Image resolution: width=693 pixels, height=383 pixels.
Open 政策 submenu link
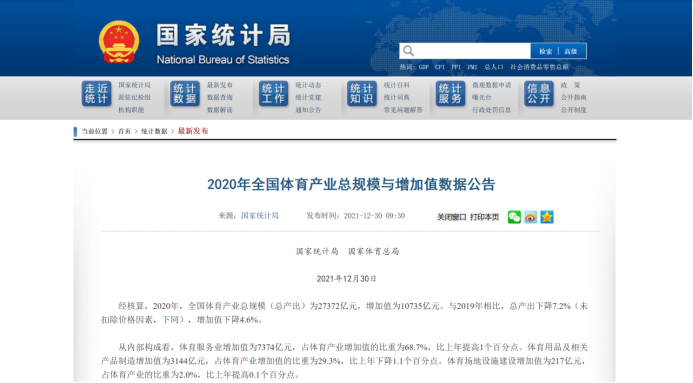click(570, 85)
